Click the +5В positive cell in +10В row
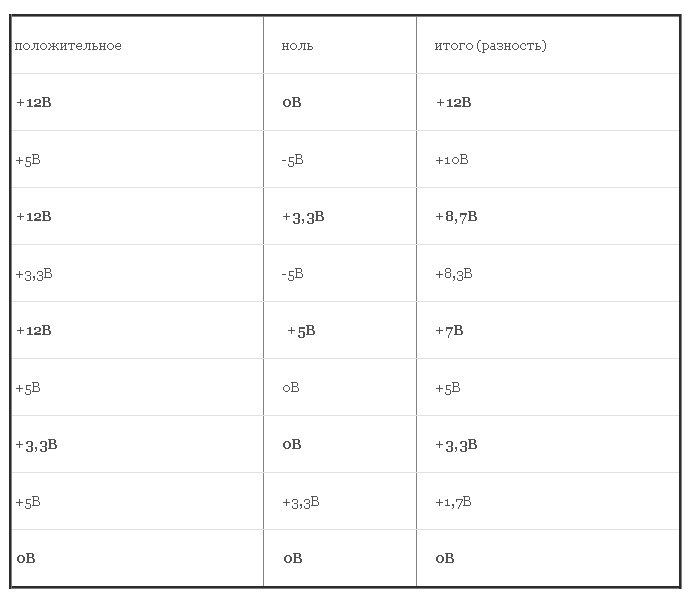Image resolution: width=694 pixels, height=607 pixels. (x=28, y=160)
